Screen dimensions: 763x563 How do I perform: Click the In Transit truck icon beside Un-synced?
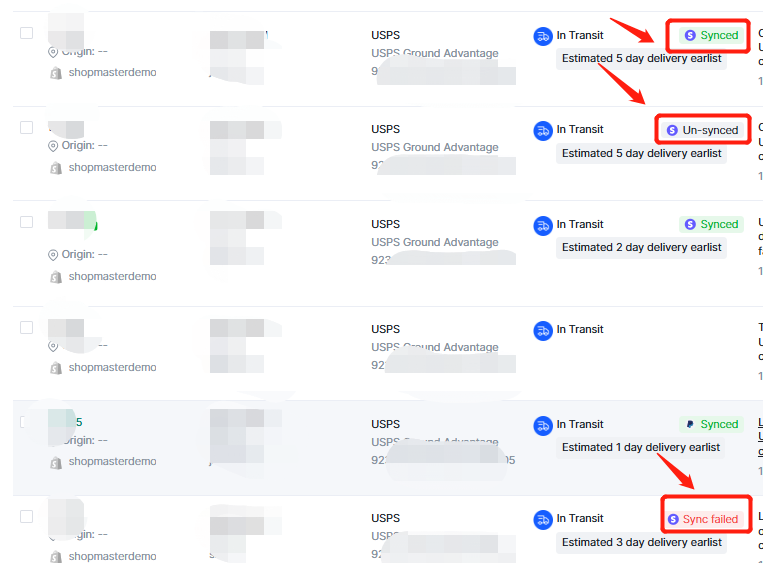tap(543, 130)
